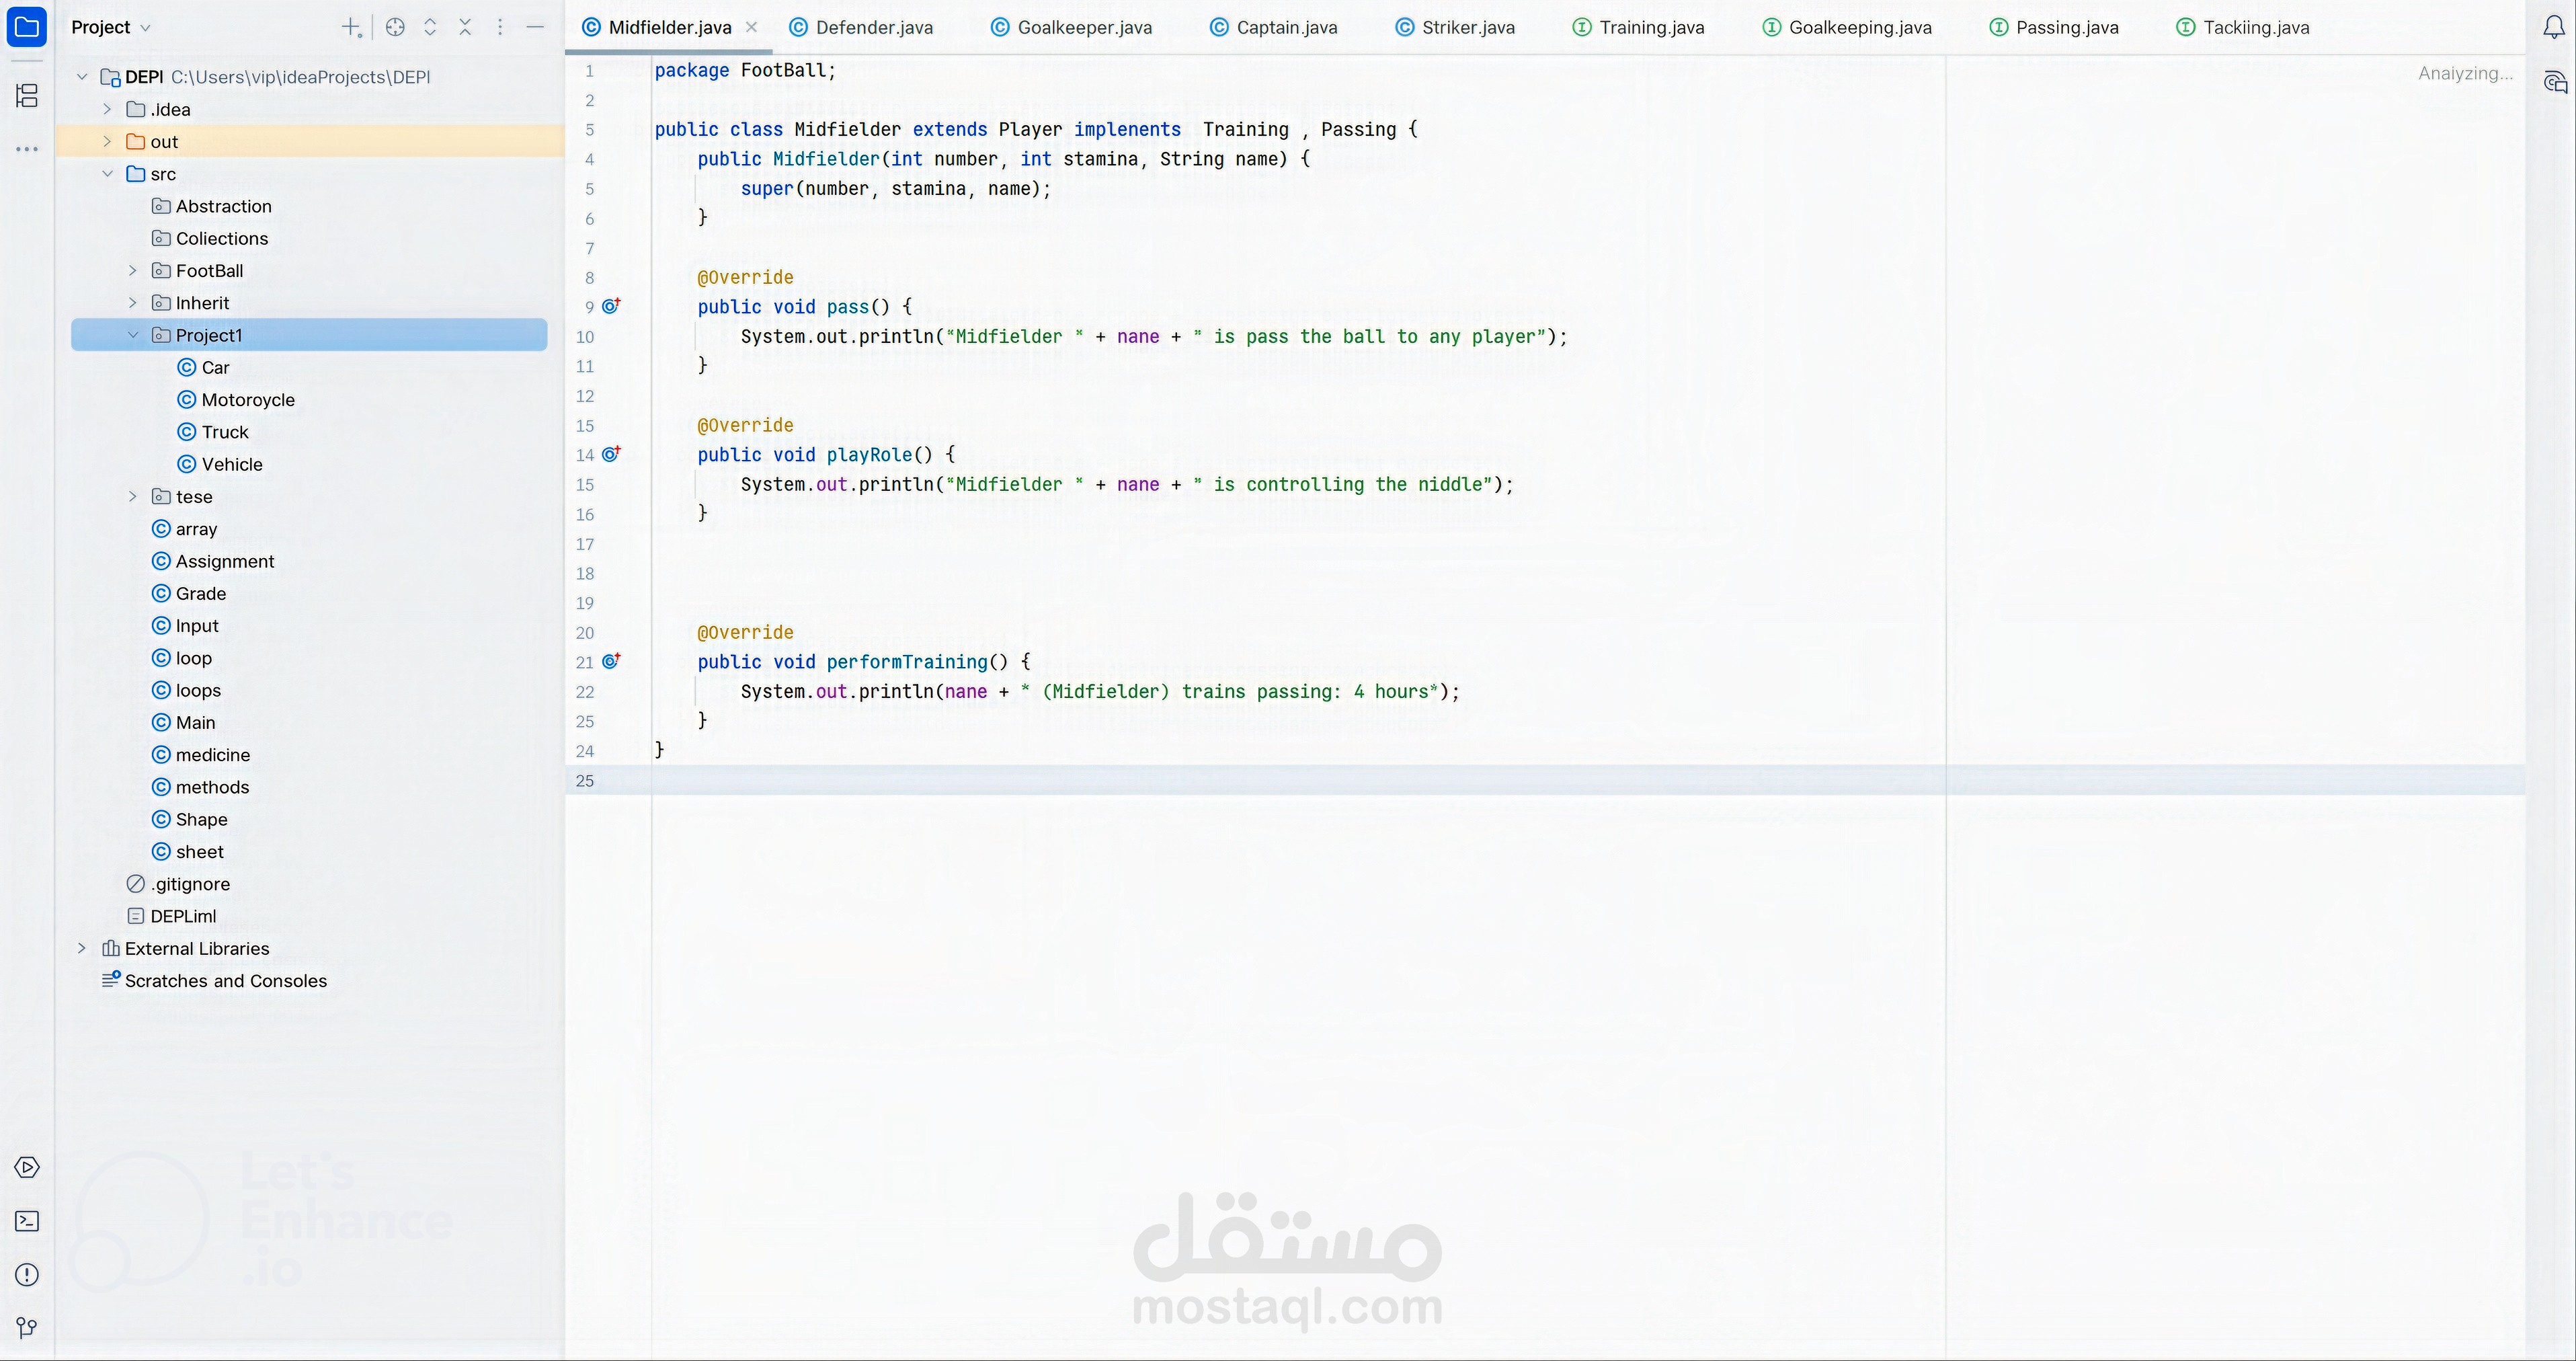This screenshot has width=2576, height=1361.
Task: Open the Problems tool window icon
Action: tap(27, 1274)
